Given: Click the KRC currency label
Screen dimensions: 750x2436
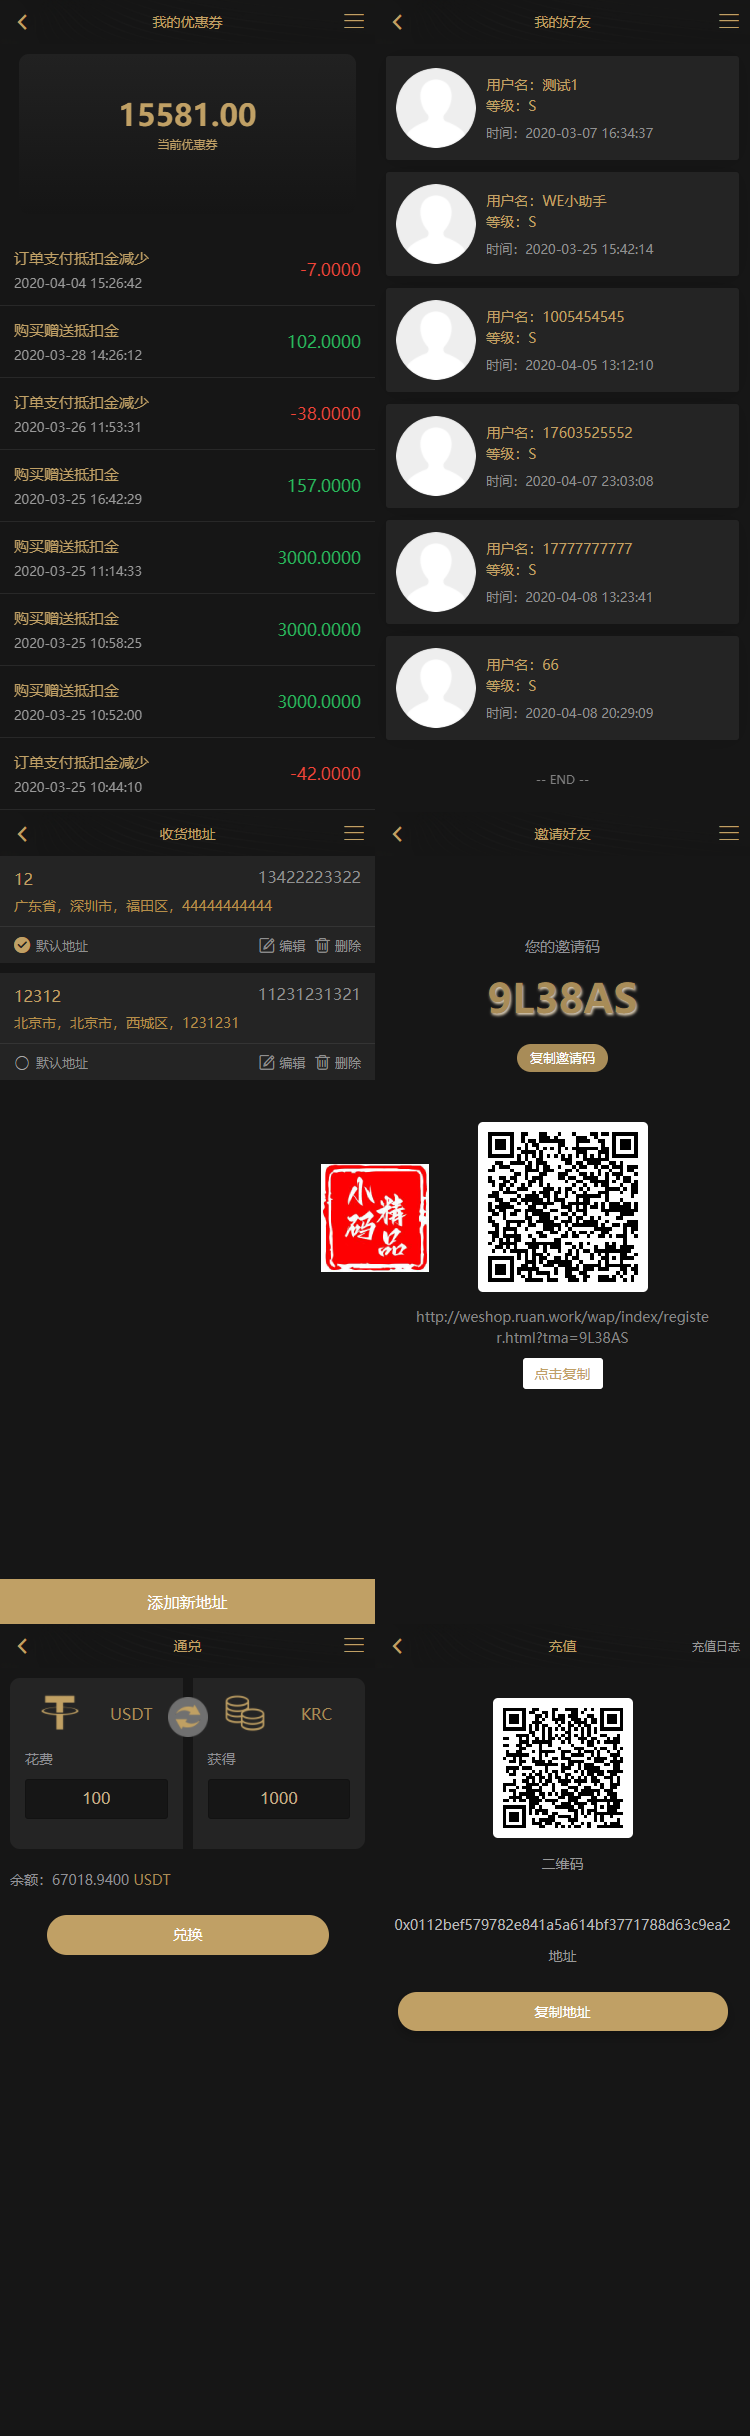Looking at the screenshot, I should [316, 1714].
